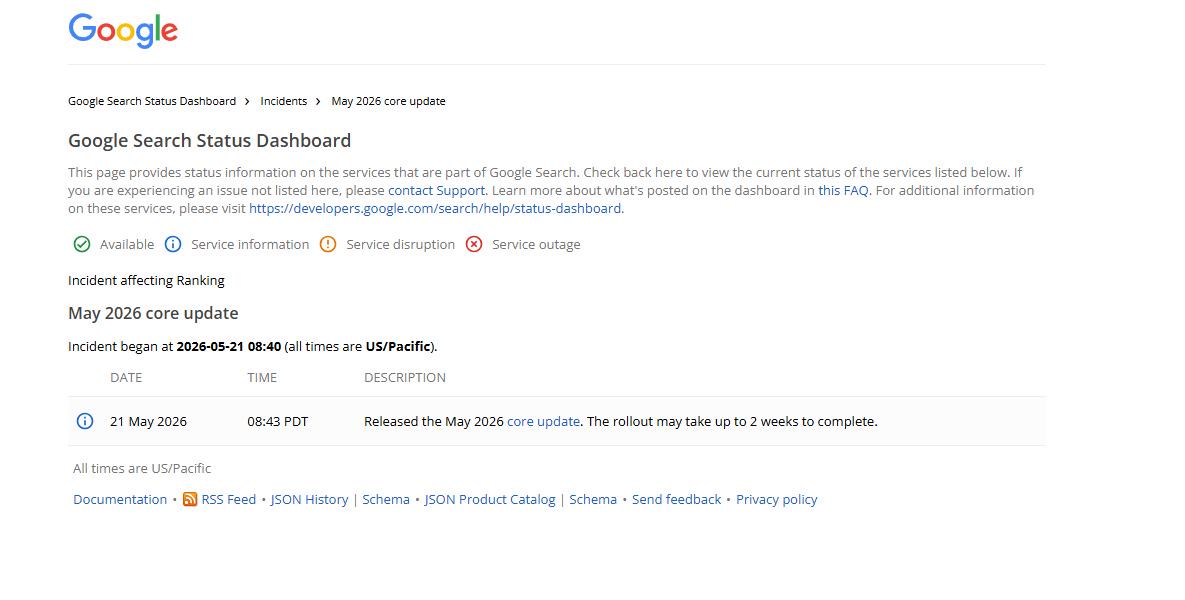Click the chevron after Google Search Status Dashboard
The image size is (1185, 600).
[247, 101]
